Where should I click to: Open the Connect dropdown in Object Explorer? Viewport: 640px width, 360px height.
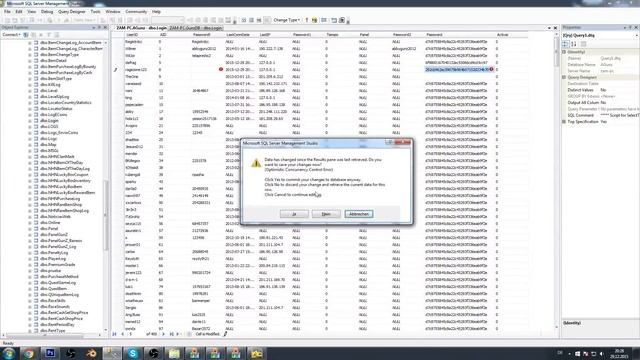click(11, 35)
